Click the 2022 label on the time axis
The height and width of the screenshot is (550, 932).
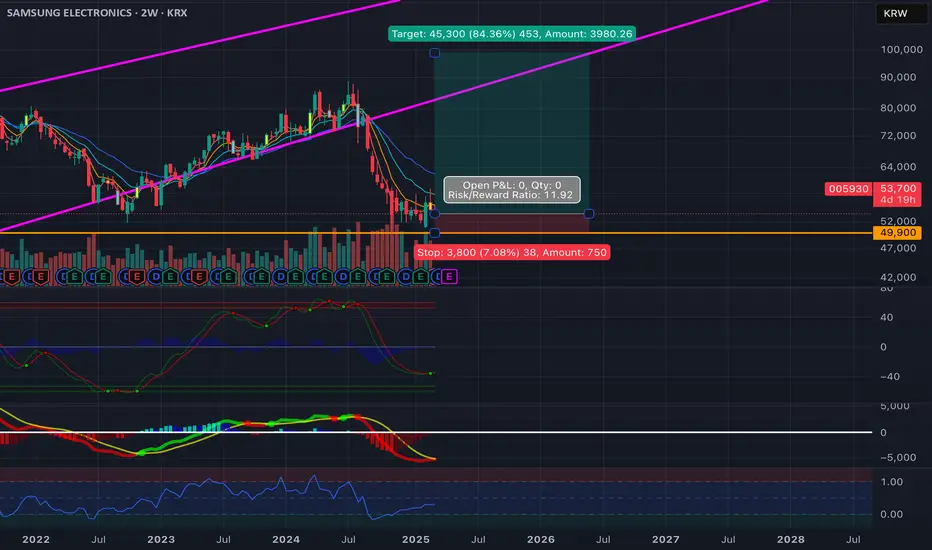point(36,539)
